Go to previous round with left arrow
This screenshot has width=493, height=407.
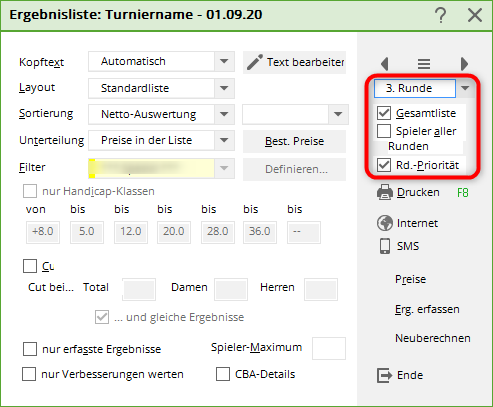pyautogui.click(x=385, y=63)
